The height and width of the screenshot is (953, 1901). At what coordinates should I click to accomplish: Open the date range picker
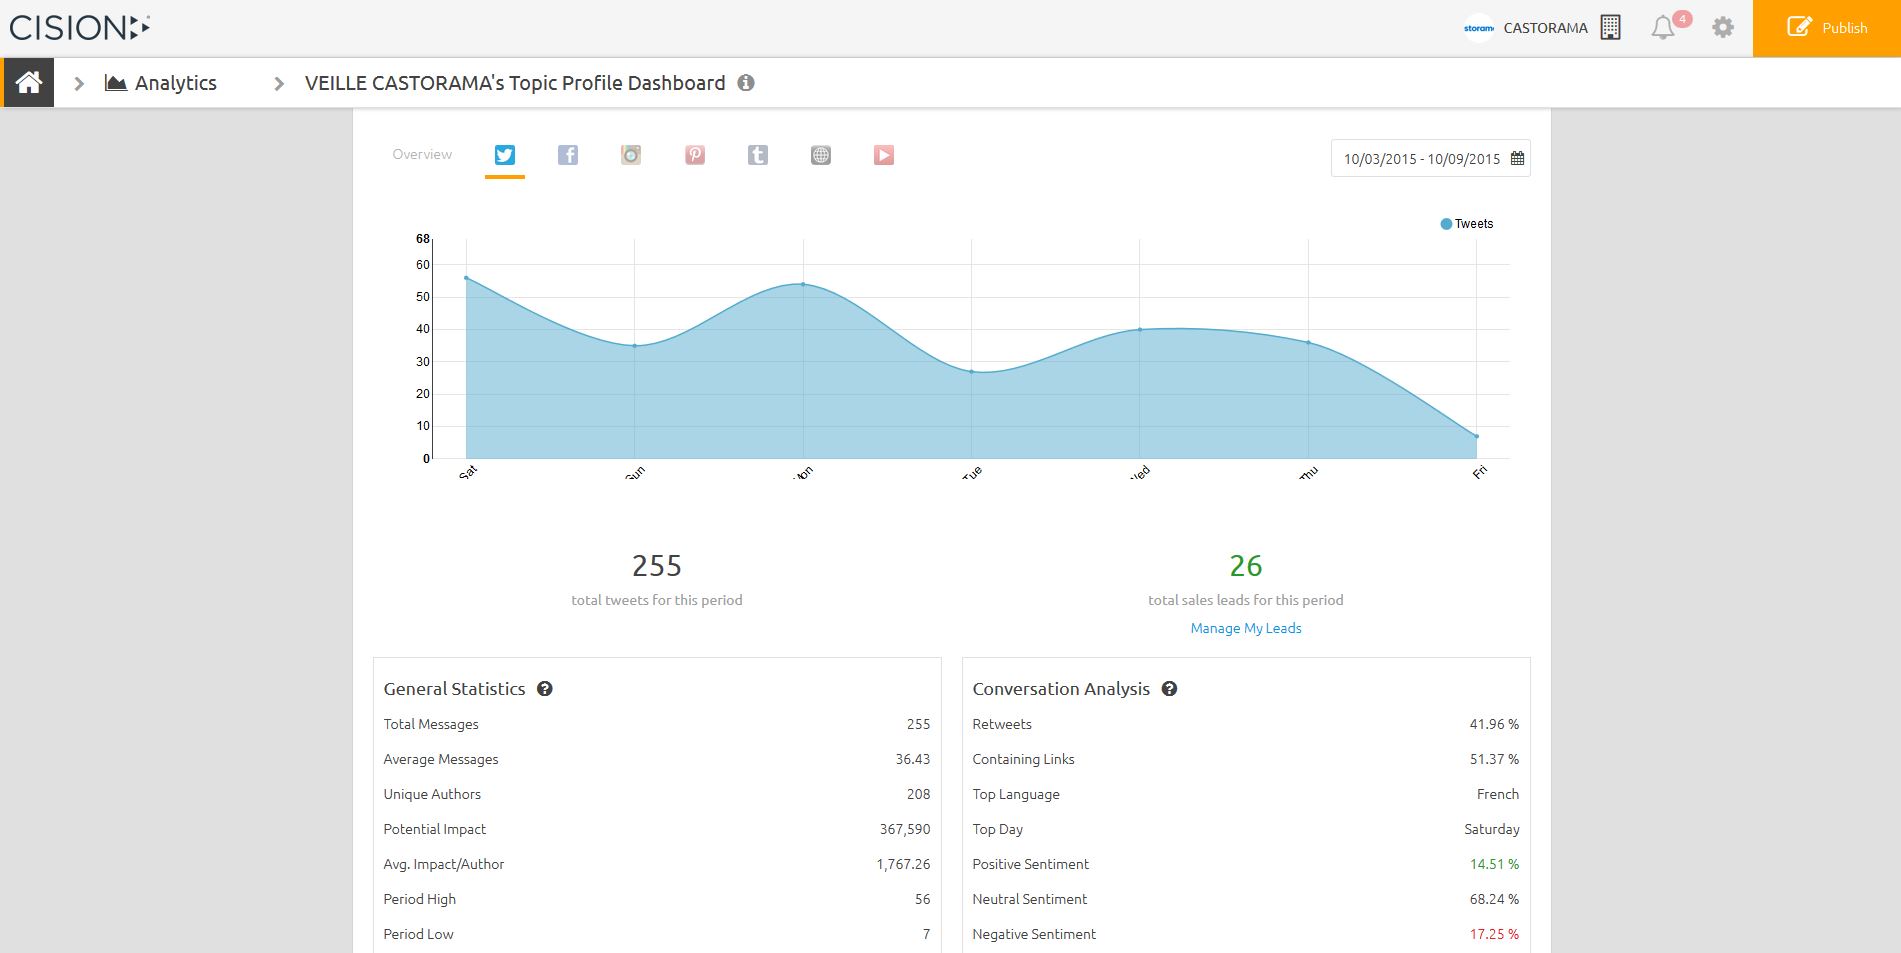point(1430,159)
